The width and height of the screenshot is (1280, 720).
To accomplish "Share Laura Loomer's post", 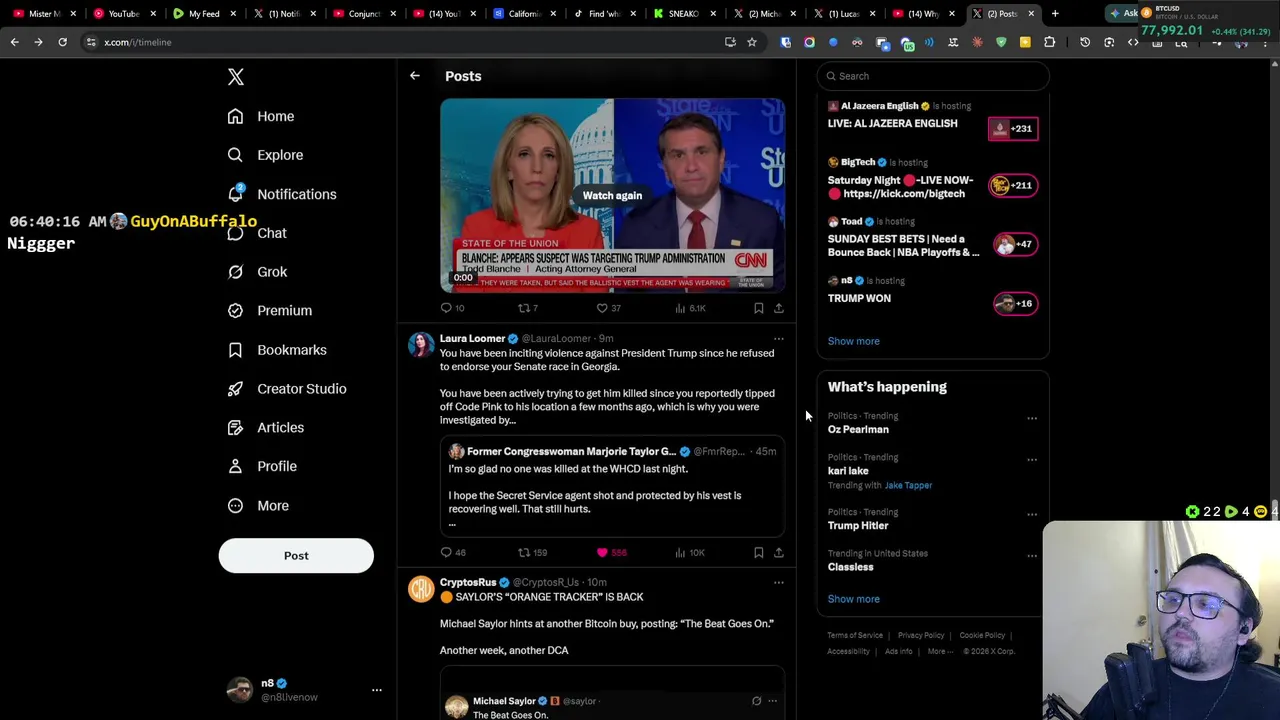I will tap(779, 552).
